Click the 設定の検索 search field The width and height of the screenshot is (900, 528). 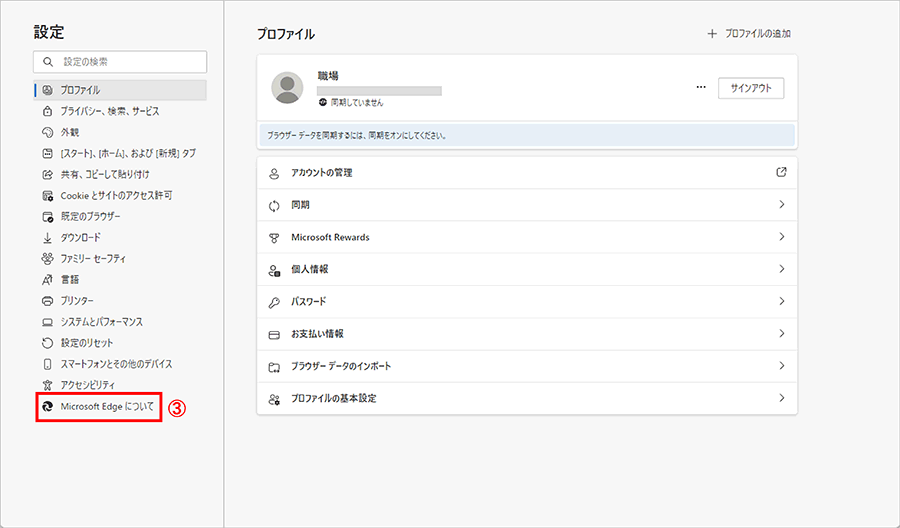tap(120, 62)
